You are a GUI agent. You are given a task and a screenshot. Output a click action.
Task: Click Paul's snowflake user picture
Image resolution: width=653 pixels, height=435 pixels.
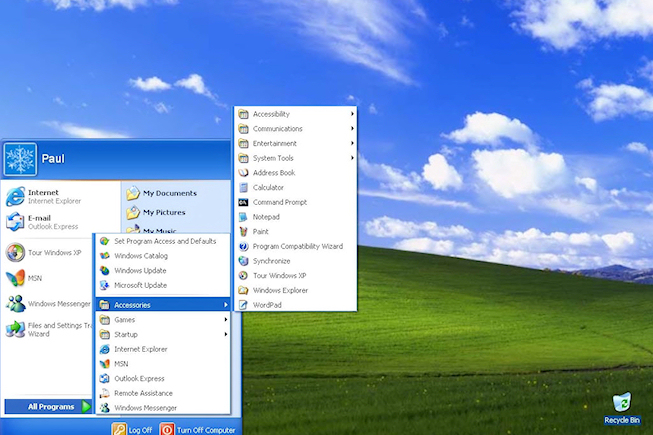point(20,159)
